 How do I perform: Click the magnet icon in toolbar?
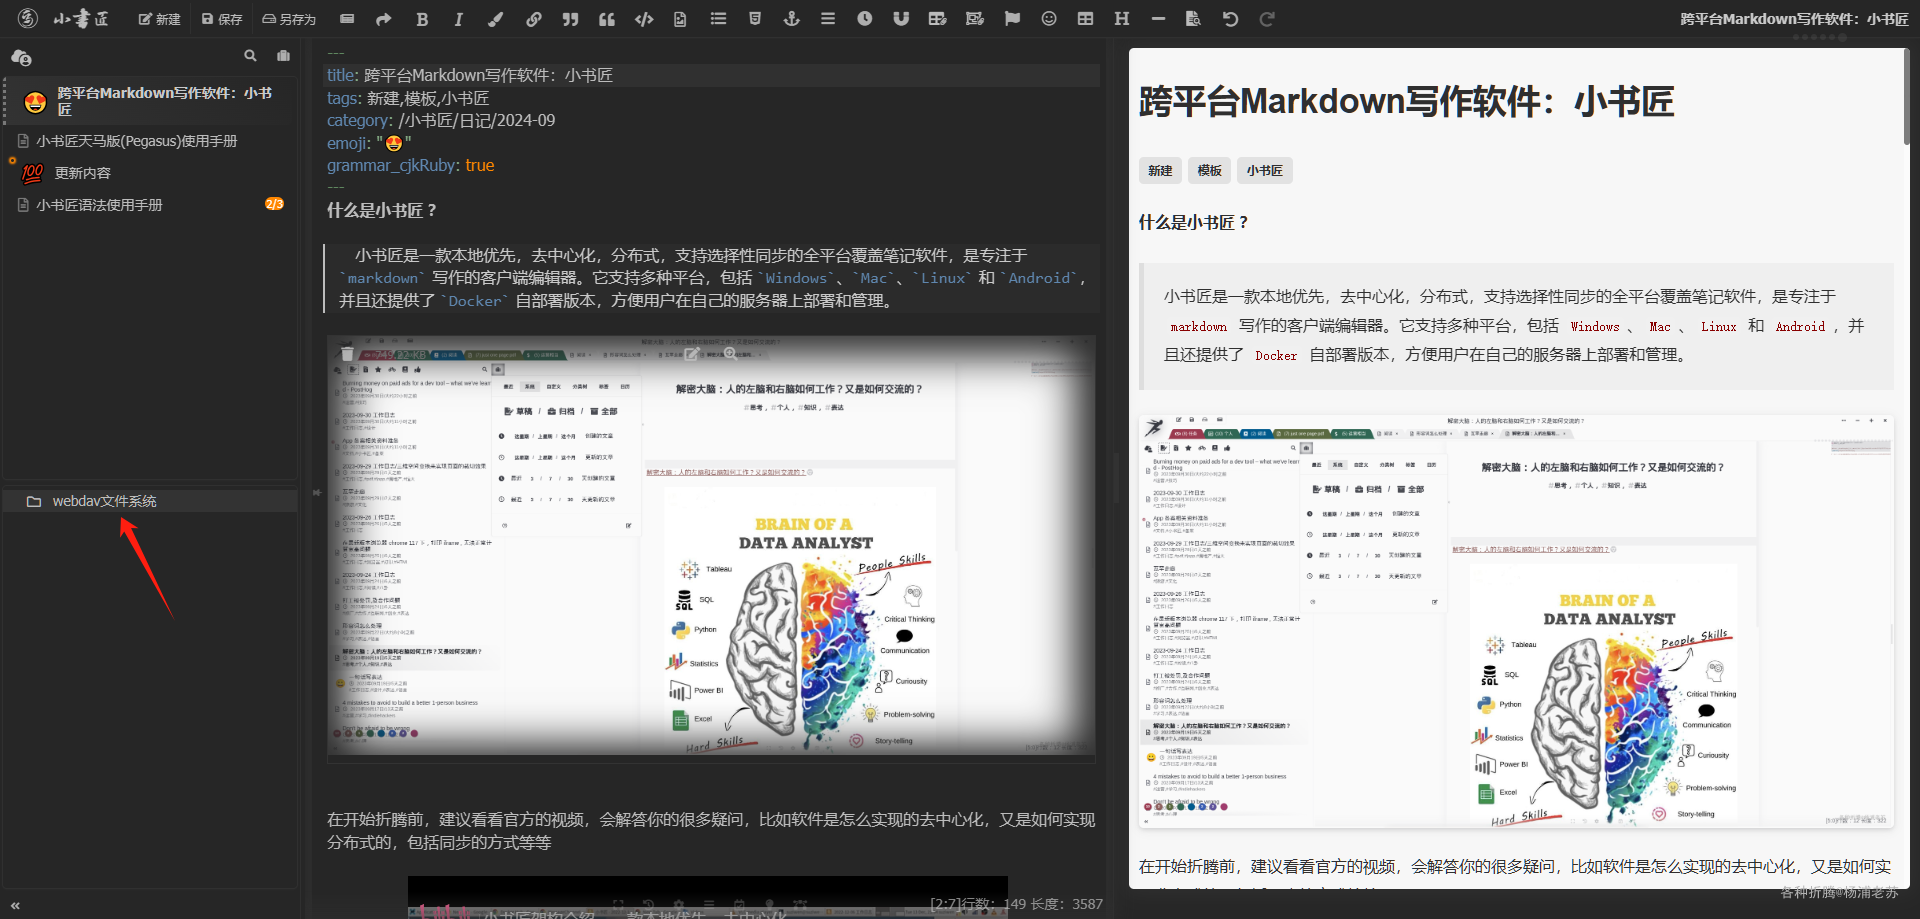[x=901, y=19]
